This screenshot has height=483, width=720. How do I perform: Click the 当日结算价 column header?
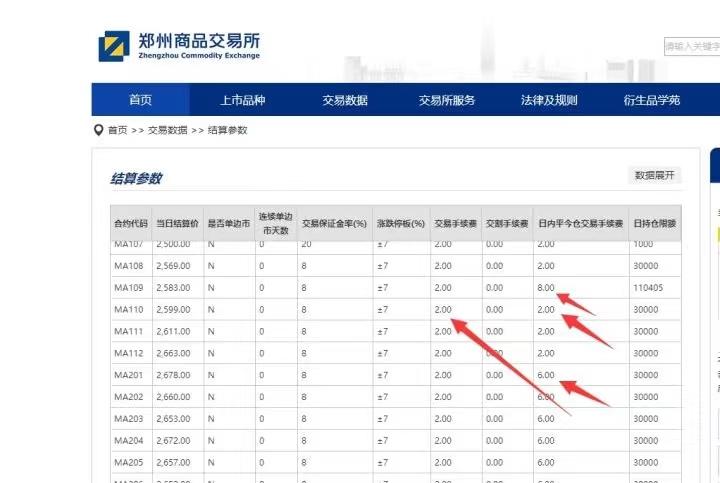point(177,224)
